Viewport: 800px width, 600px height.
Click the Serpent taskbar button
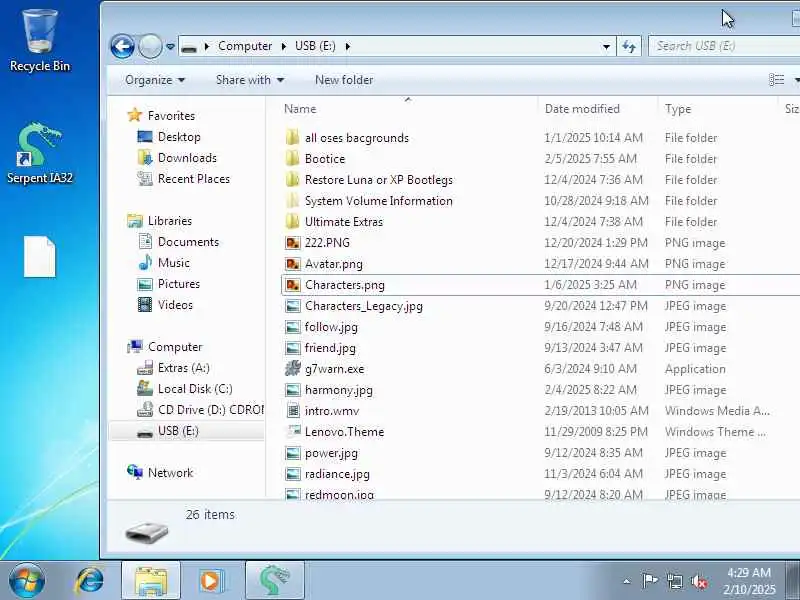[x=274, y=581]
